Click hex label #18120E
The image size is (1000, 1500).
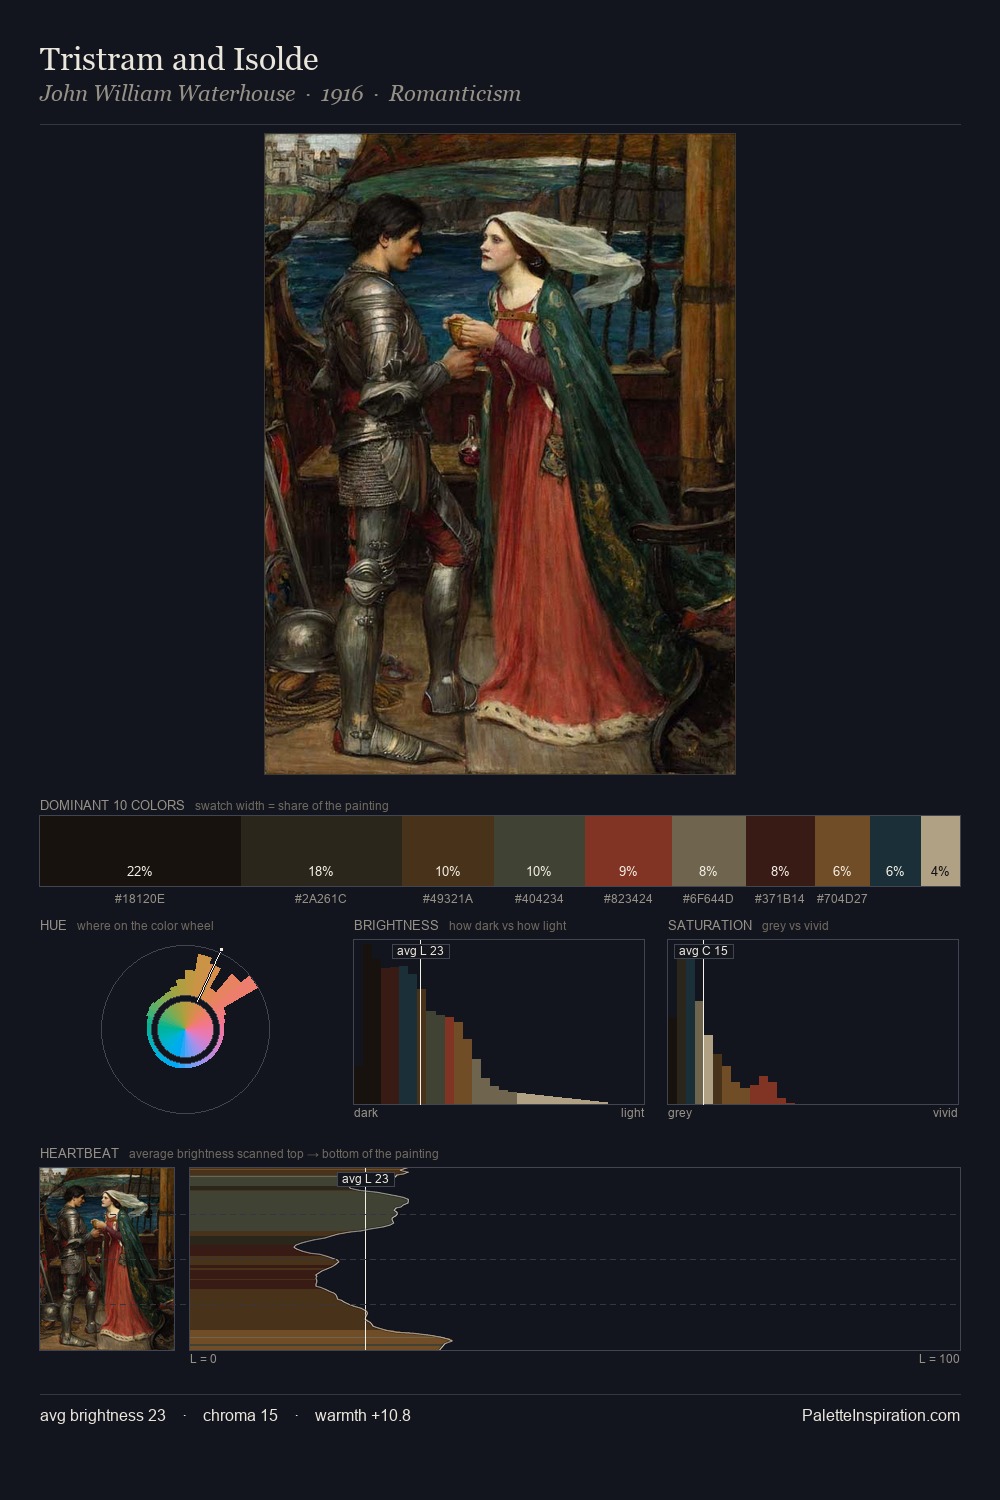(x=140, y=899)
